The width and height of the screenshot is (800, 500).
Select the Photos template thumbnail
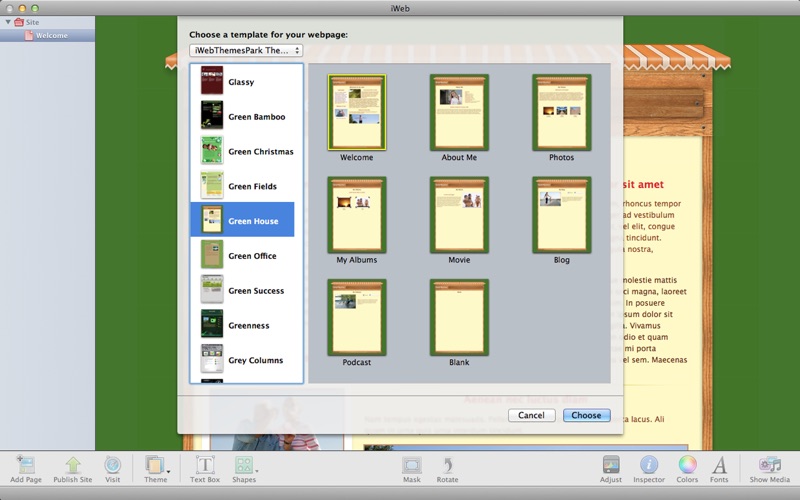point(562,112)
